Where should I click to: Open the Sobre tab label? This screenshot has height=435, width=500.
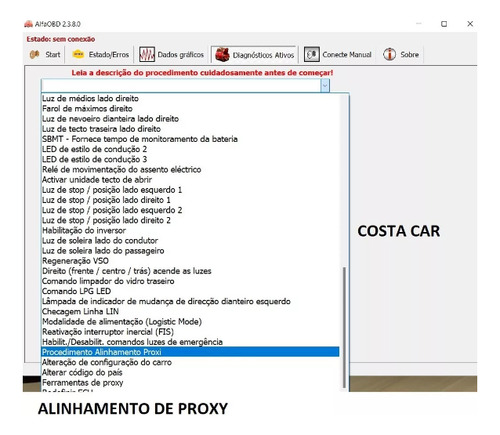[409, 55]
